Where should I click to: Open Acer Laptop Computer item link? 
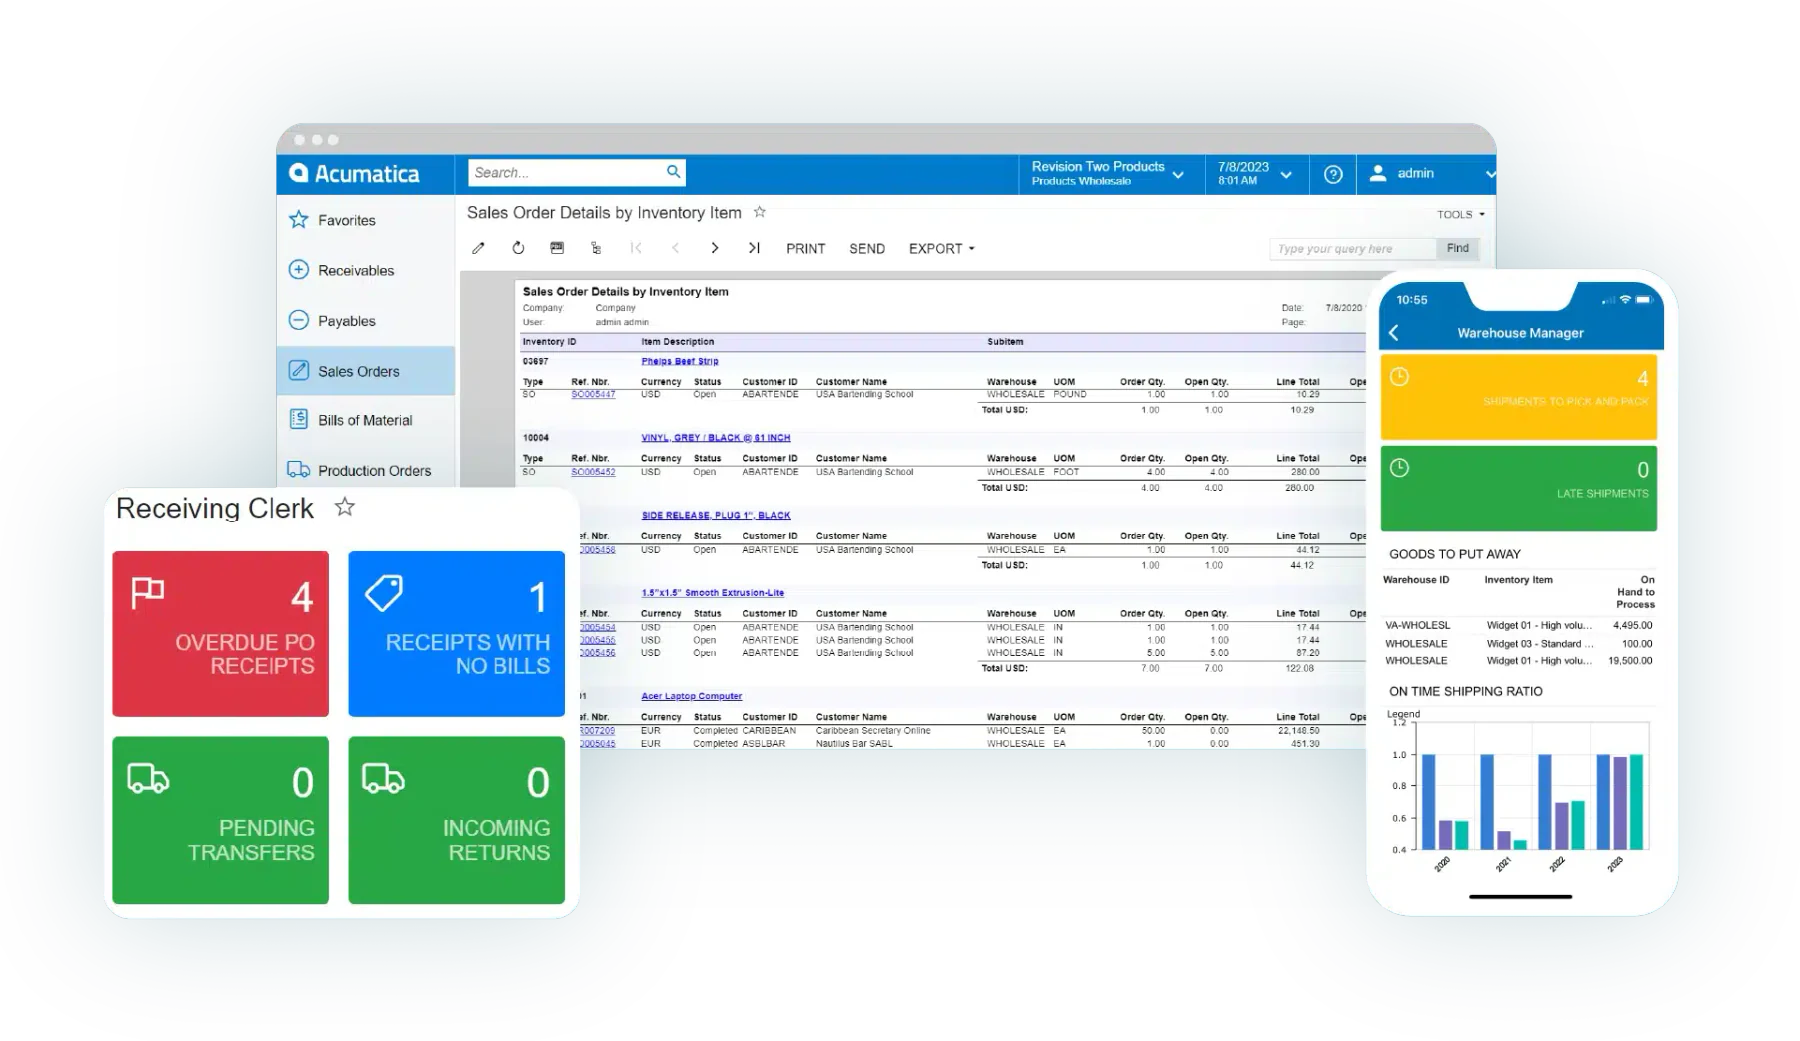(692, 696)
